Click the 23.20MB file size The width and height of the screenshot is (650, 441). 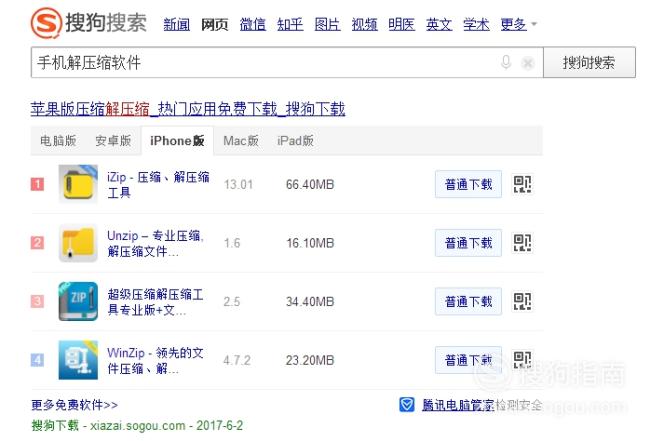(x=310, y=360)
